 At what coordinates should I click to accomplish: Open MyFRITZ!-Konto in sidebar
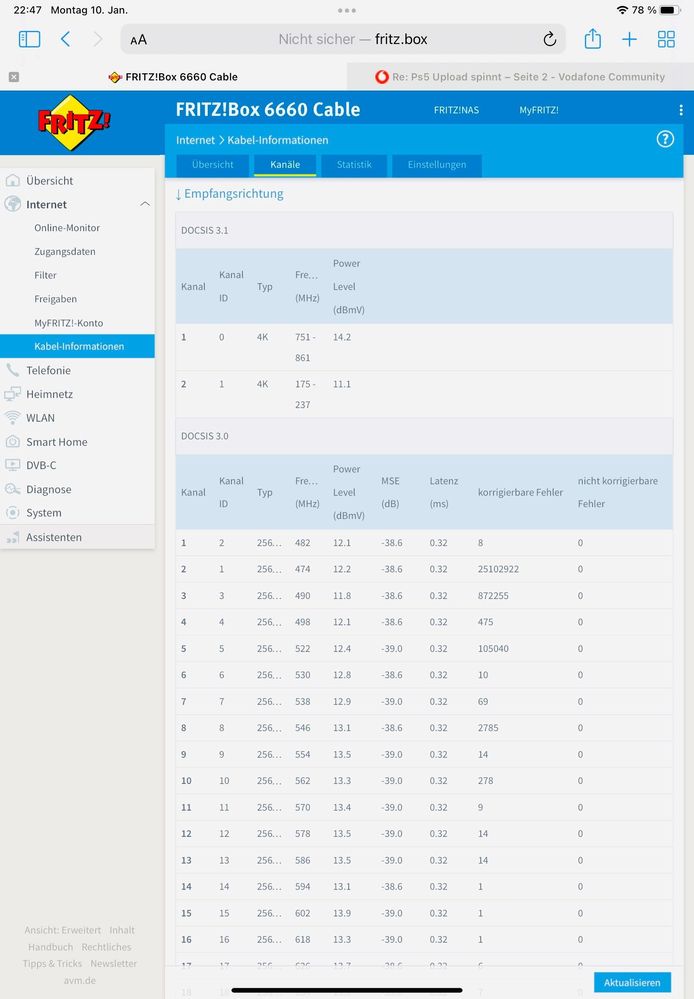[69, 323]
